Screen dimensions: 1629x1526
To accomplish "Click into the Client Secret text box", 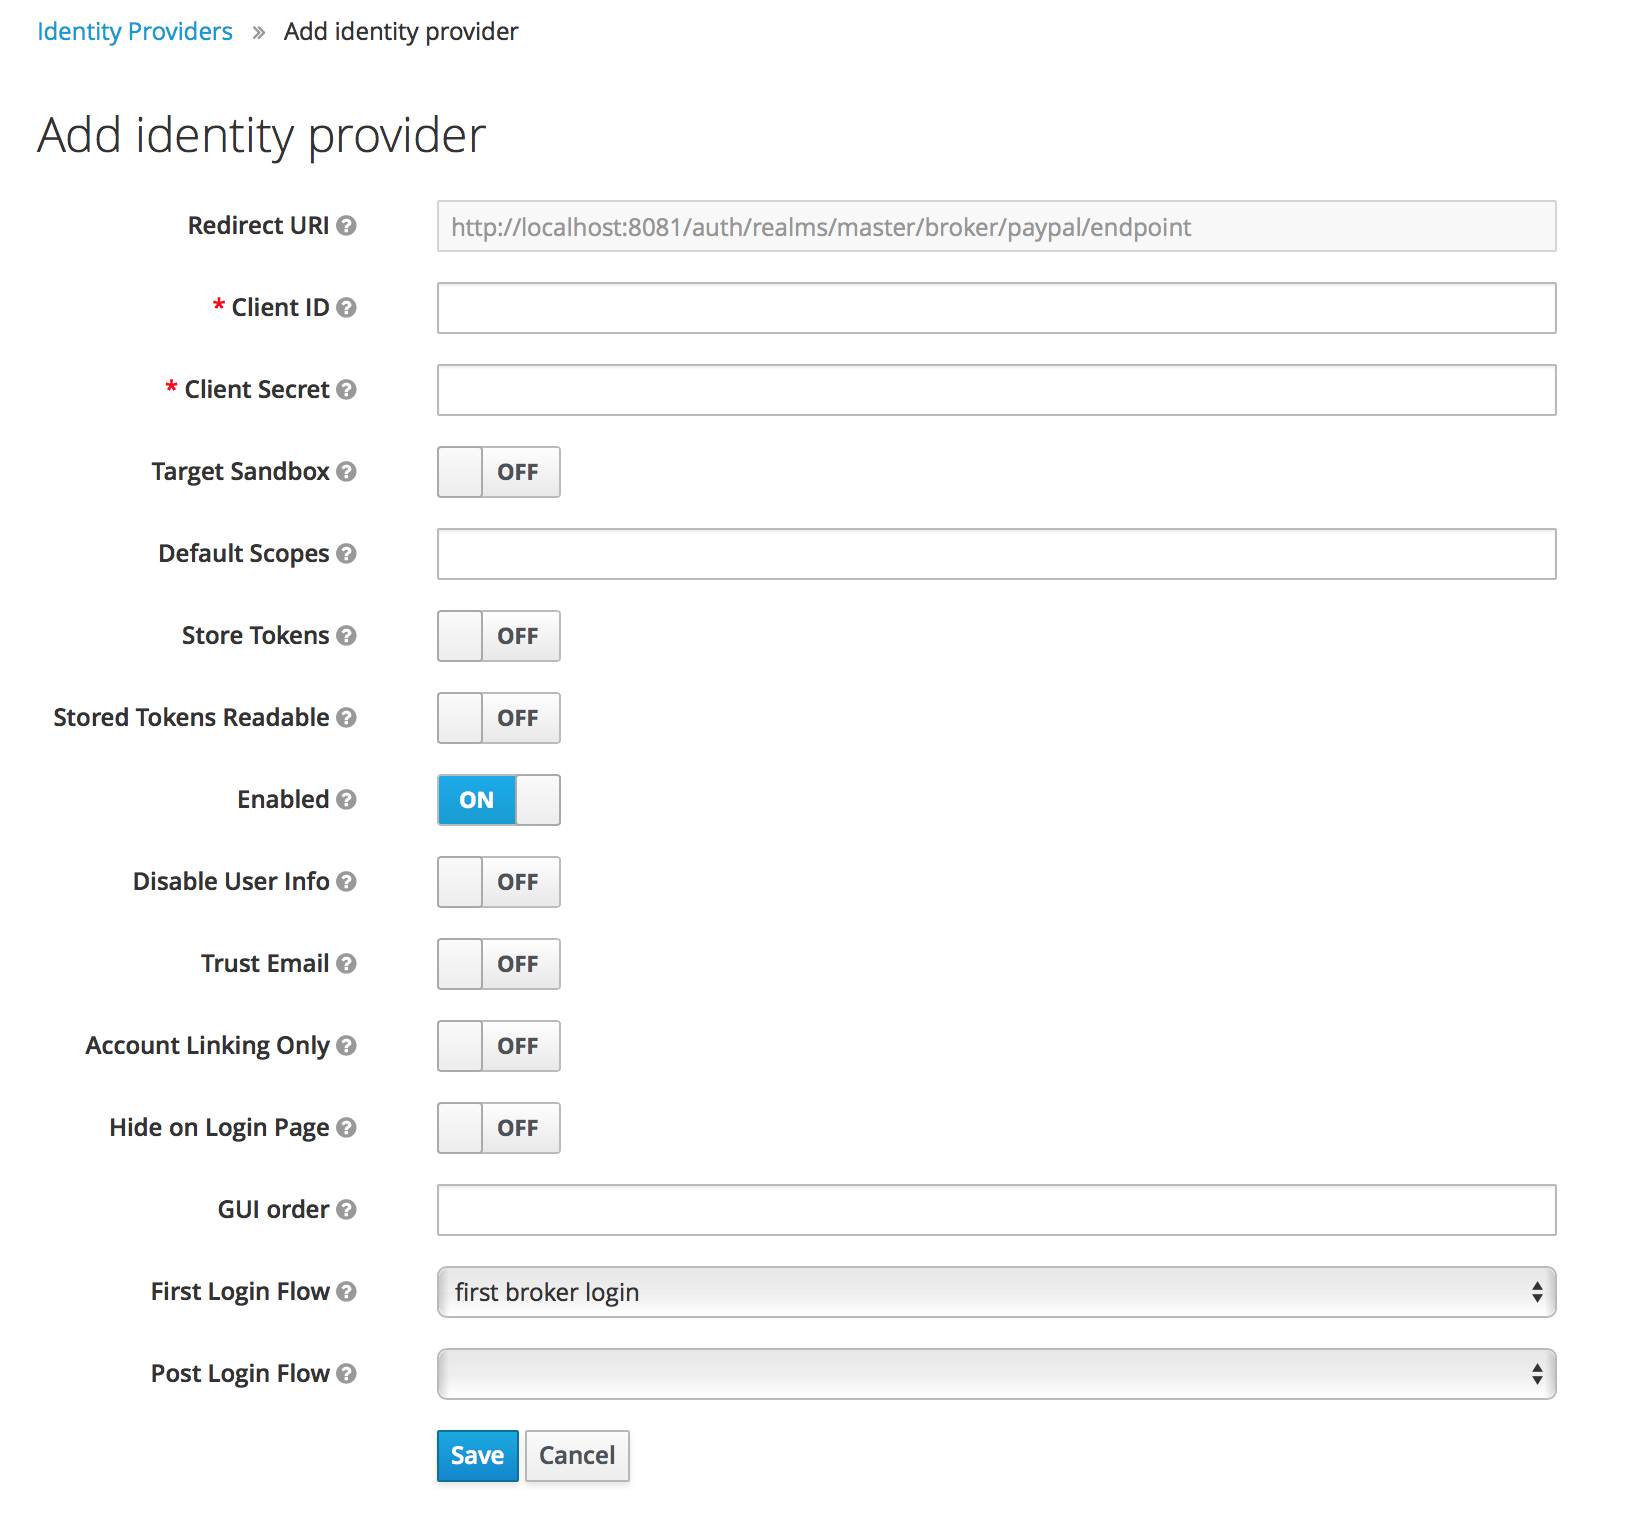I will point(995,390).
